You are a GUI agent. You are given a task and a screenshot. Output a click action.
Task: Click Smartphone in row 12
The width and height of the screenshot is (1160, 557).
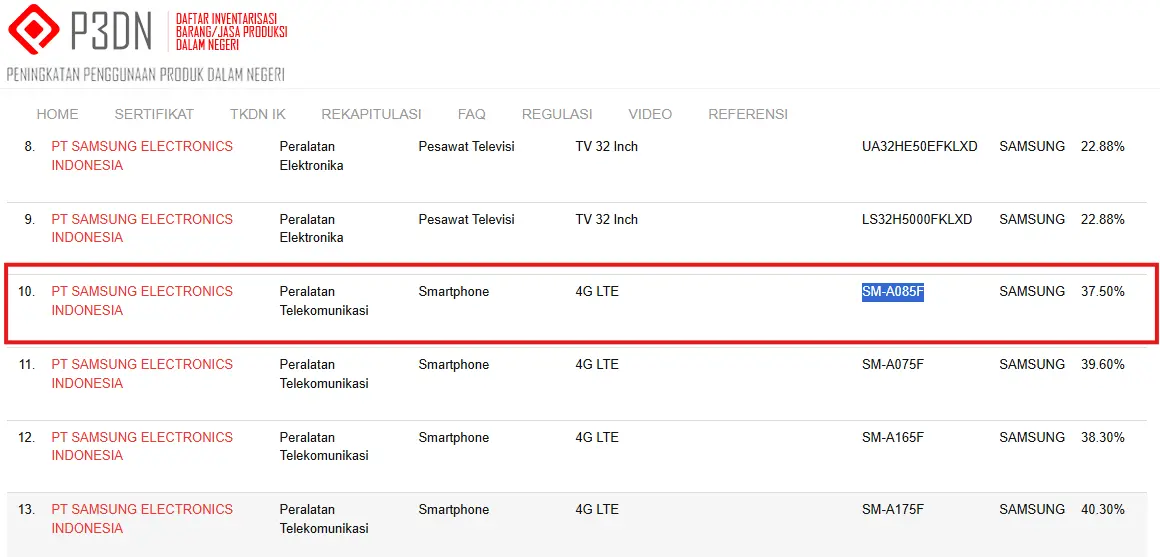point(453,437)
